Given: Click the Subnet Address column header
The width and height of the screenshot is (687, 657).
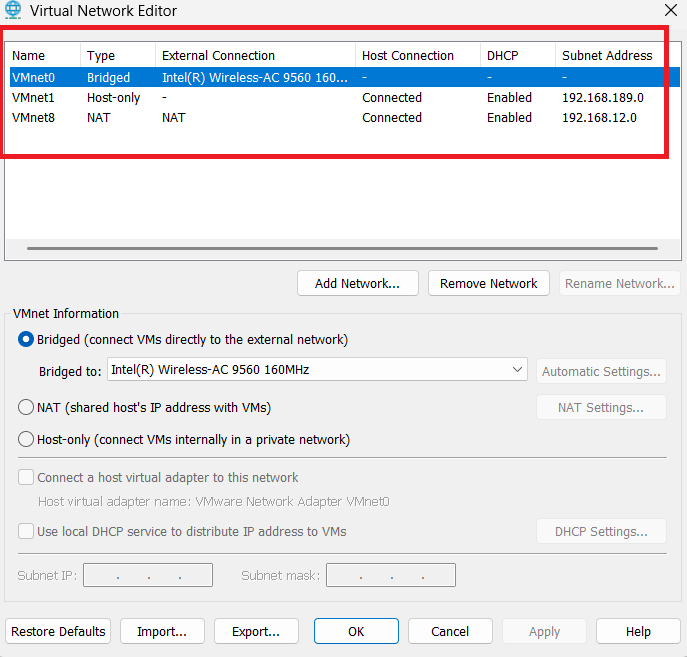Looking at the screenshot, I should click(607, 56).
